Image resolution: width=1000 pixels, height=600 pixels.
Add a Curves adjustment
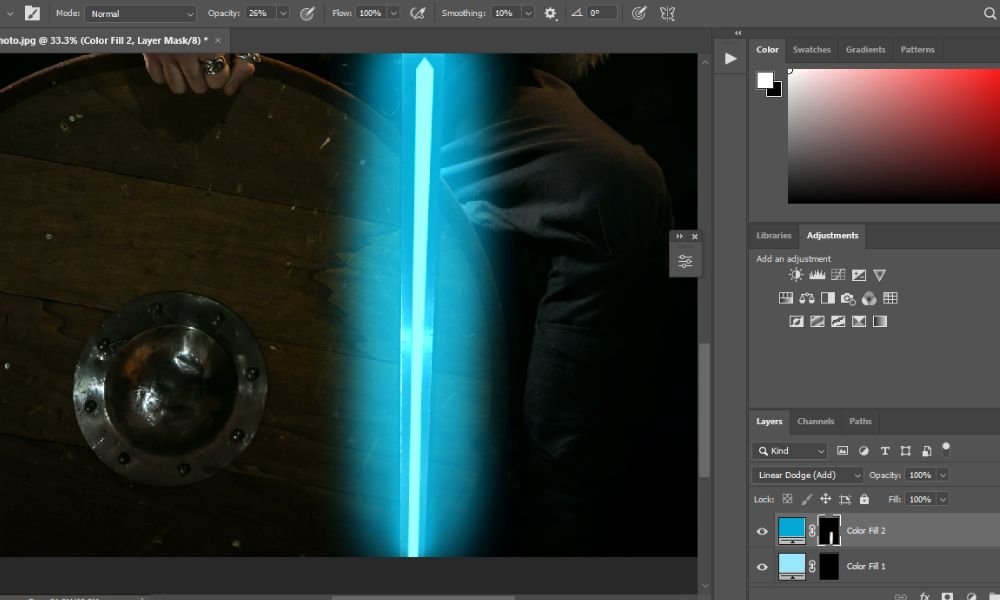tap(838, 275)
